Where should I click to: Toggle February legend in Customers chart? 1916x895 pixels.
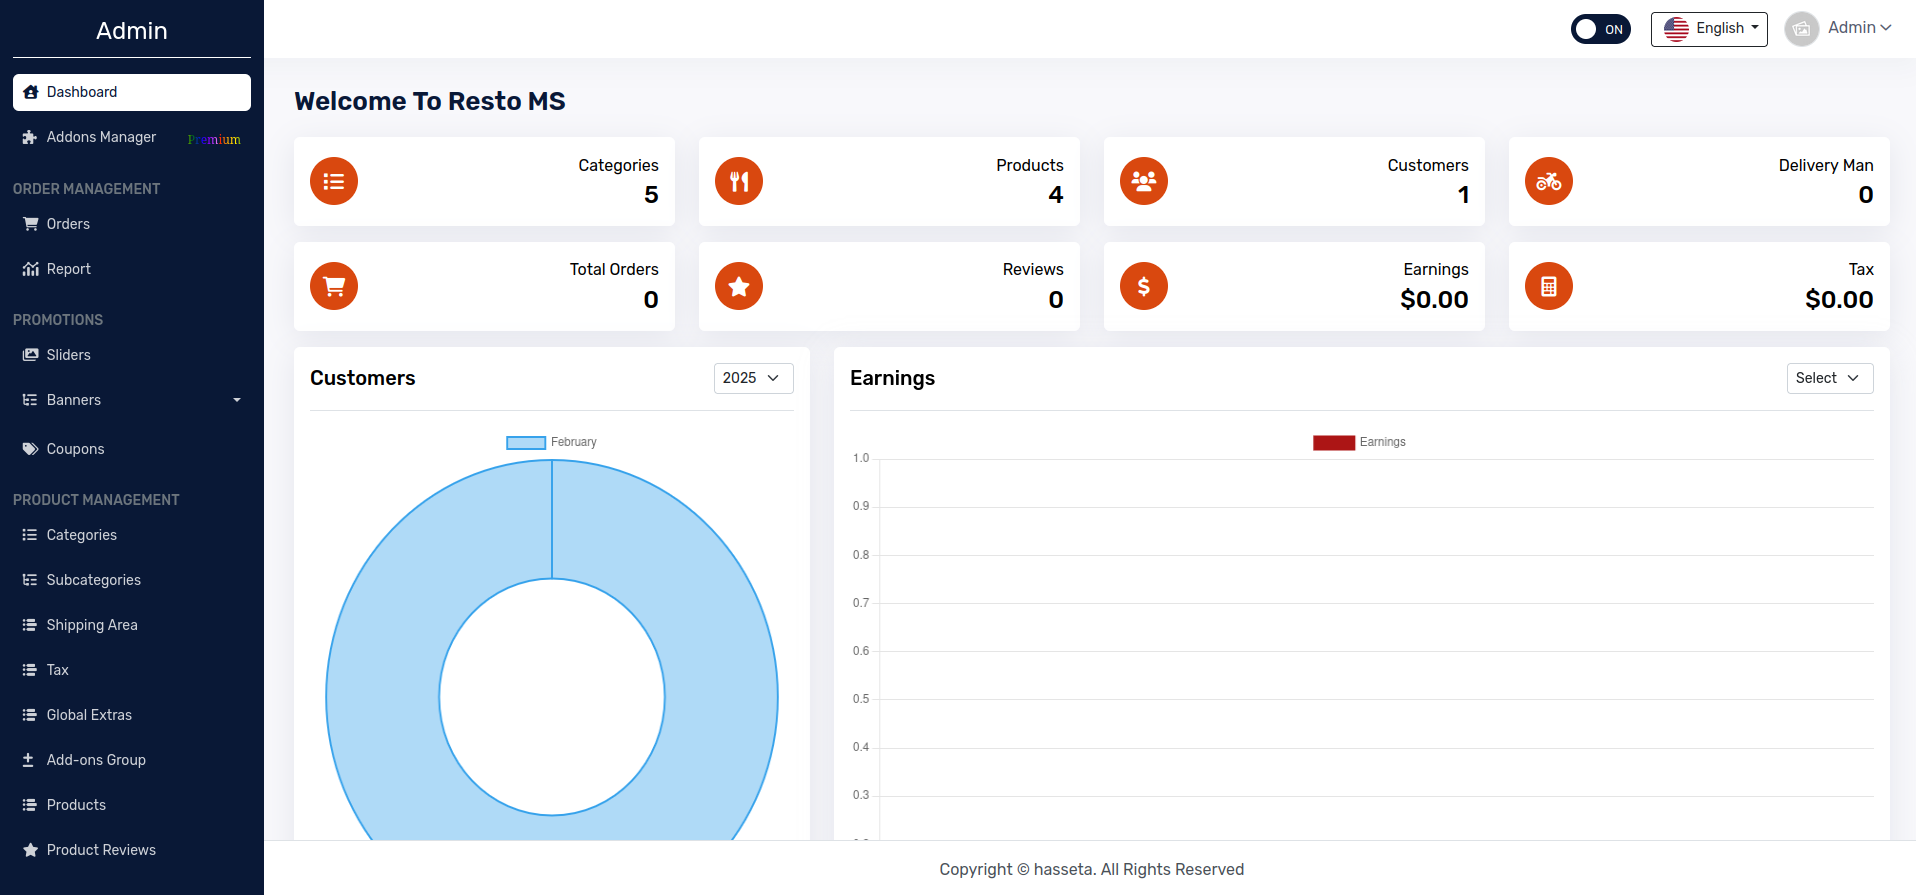(x=552, y=442)
